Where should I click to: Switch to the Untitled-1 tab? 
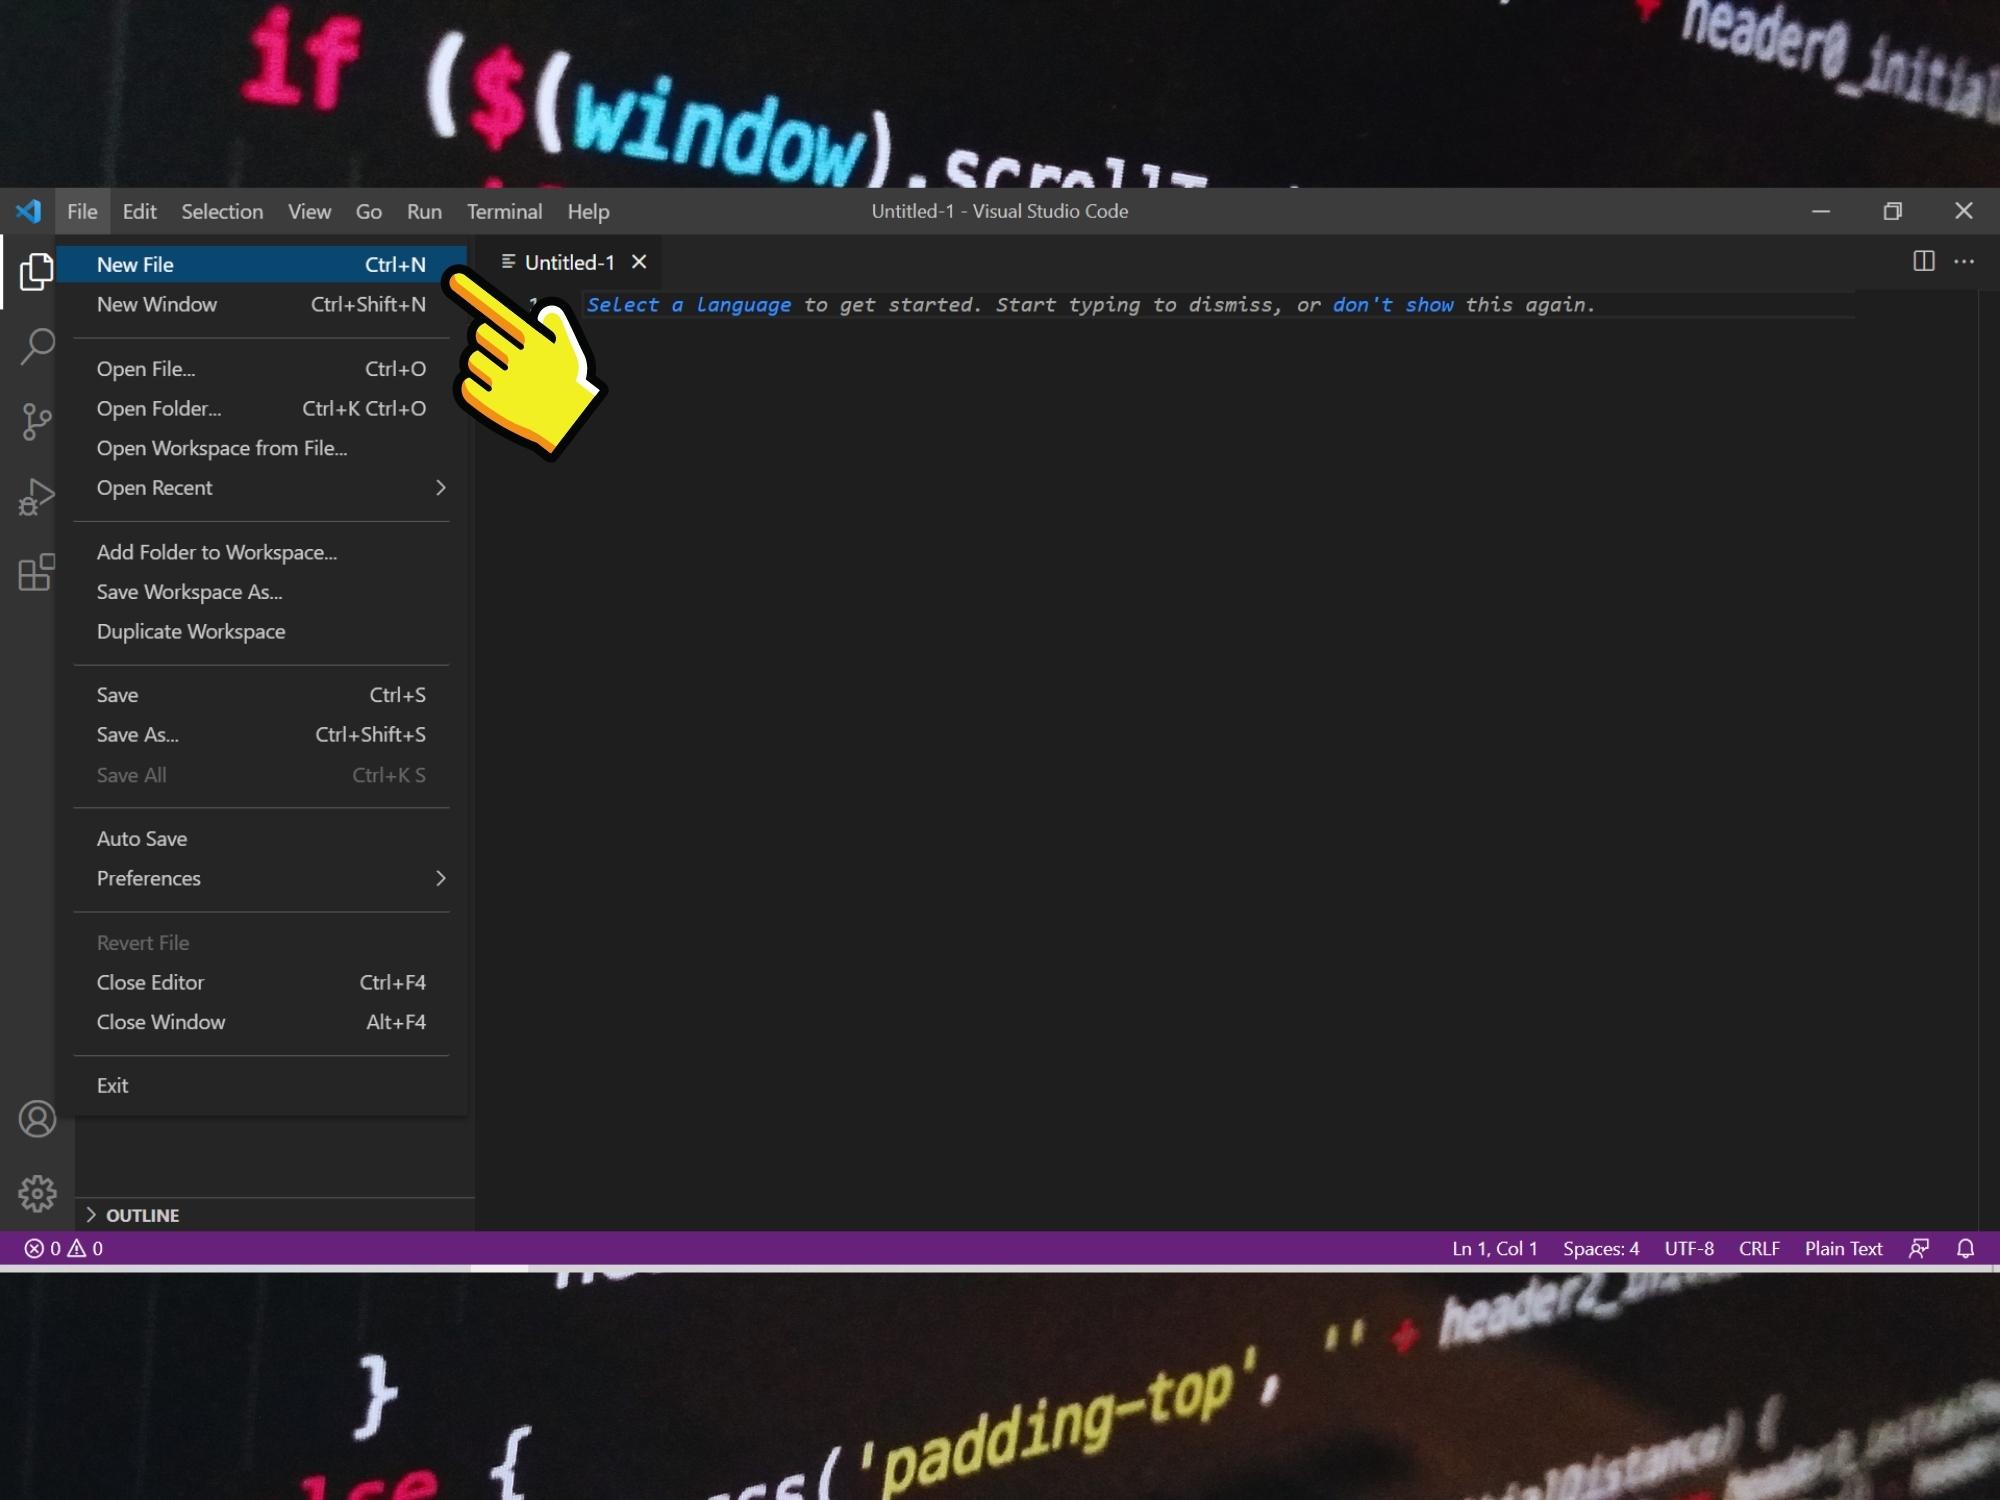pyautogui.click(x=568, y=262)
